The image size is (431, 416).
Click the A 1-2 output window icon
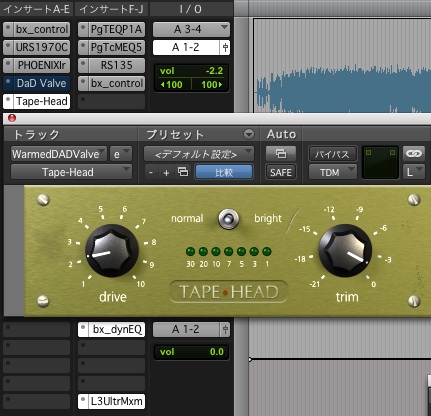tap(225, 47)
